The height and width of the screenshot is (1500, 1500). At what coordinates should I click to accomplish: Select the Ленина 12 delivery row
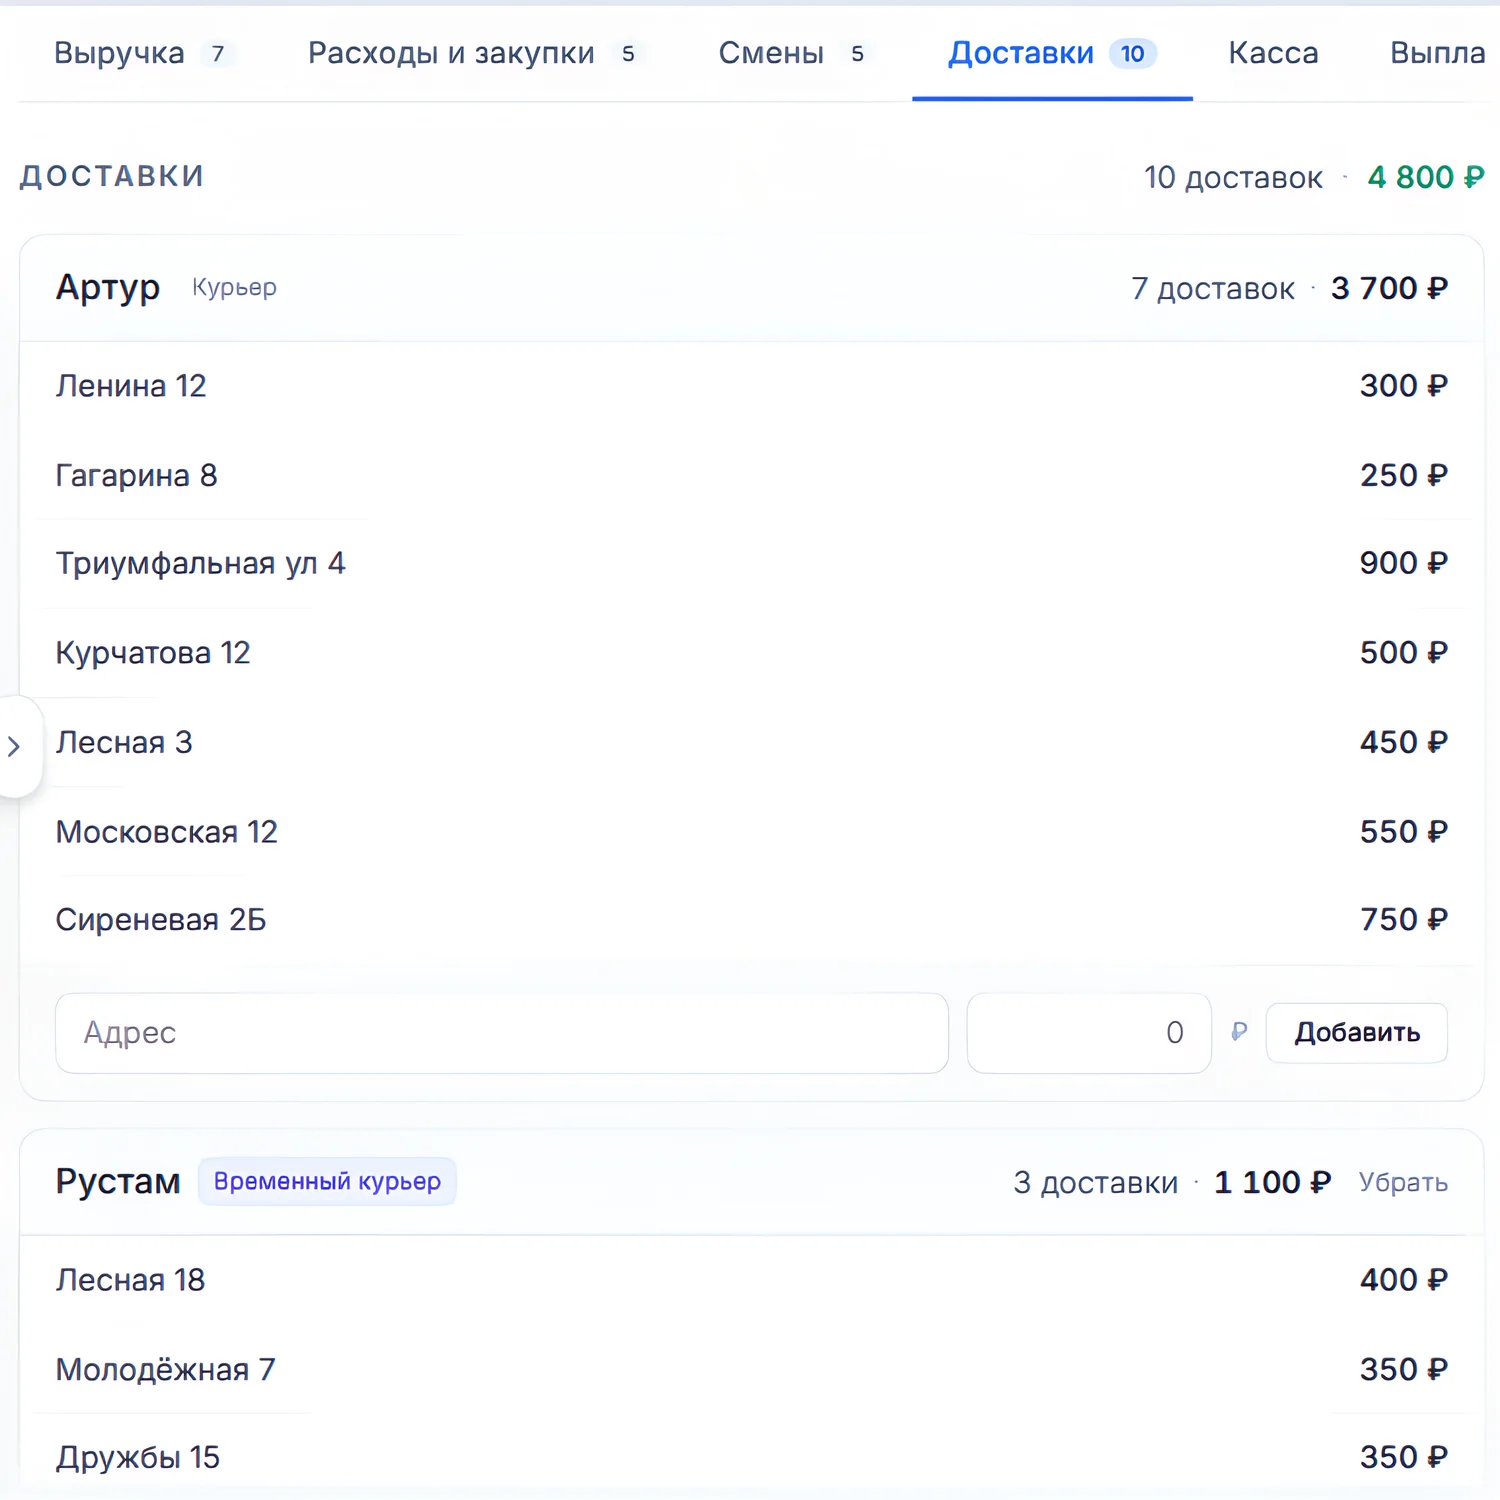[x=751, y=386]
